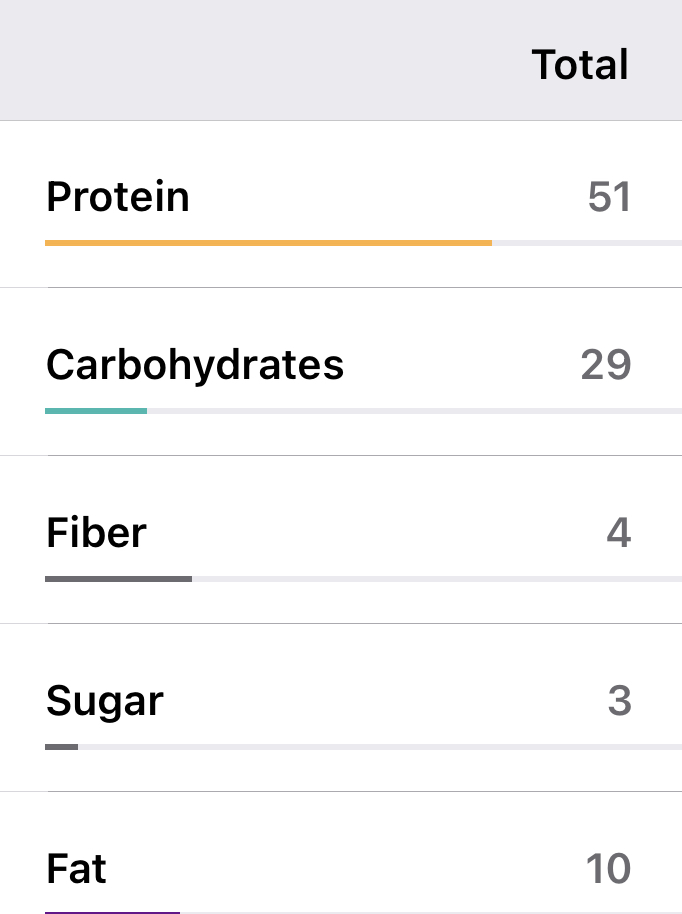Click the unfilled part of Protein bar
Viewport: 682px width, 914px height.
(x=586, y=242)
